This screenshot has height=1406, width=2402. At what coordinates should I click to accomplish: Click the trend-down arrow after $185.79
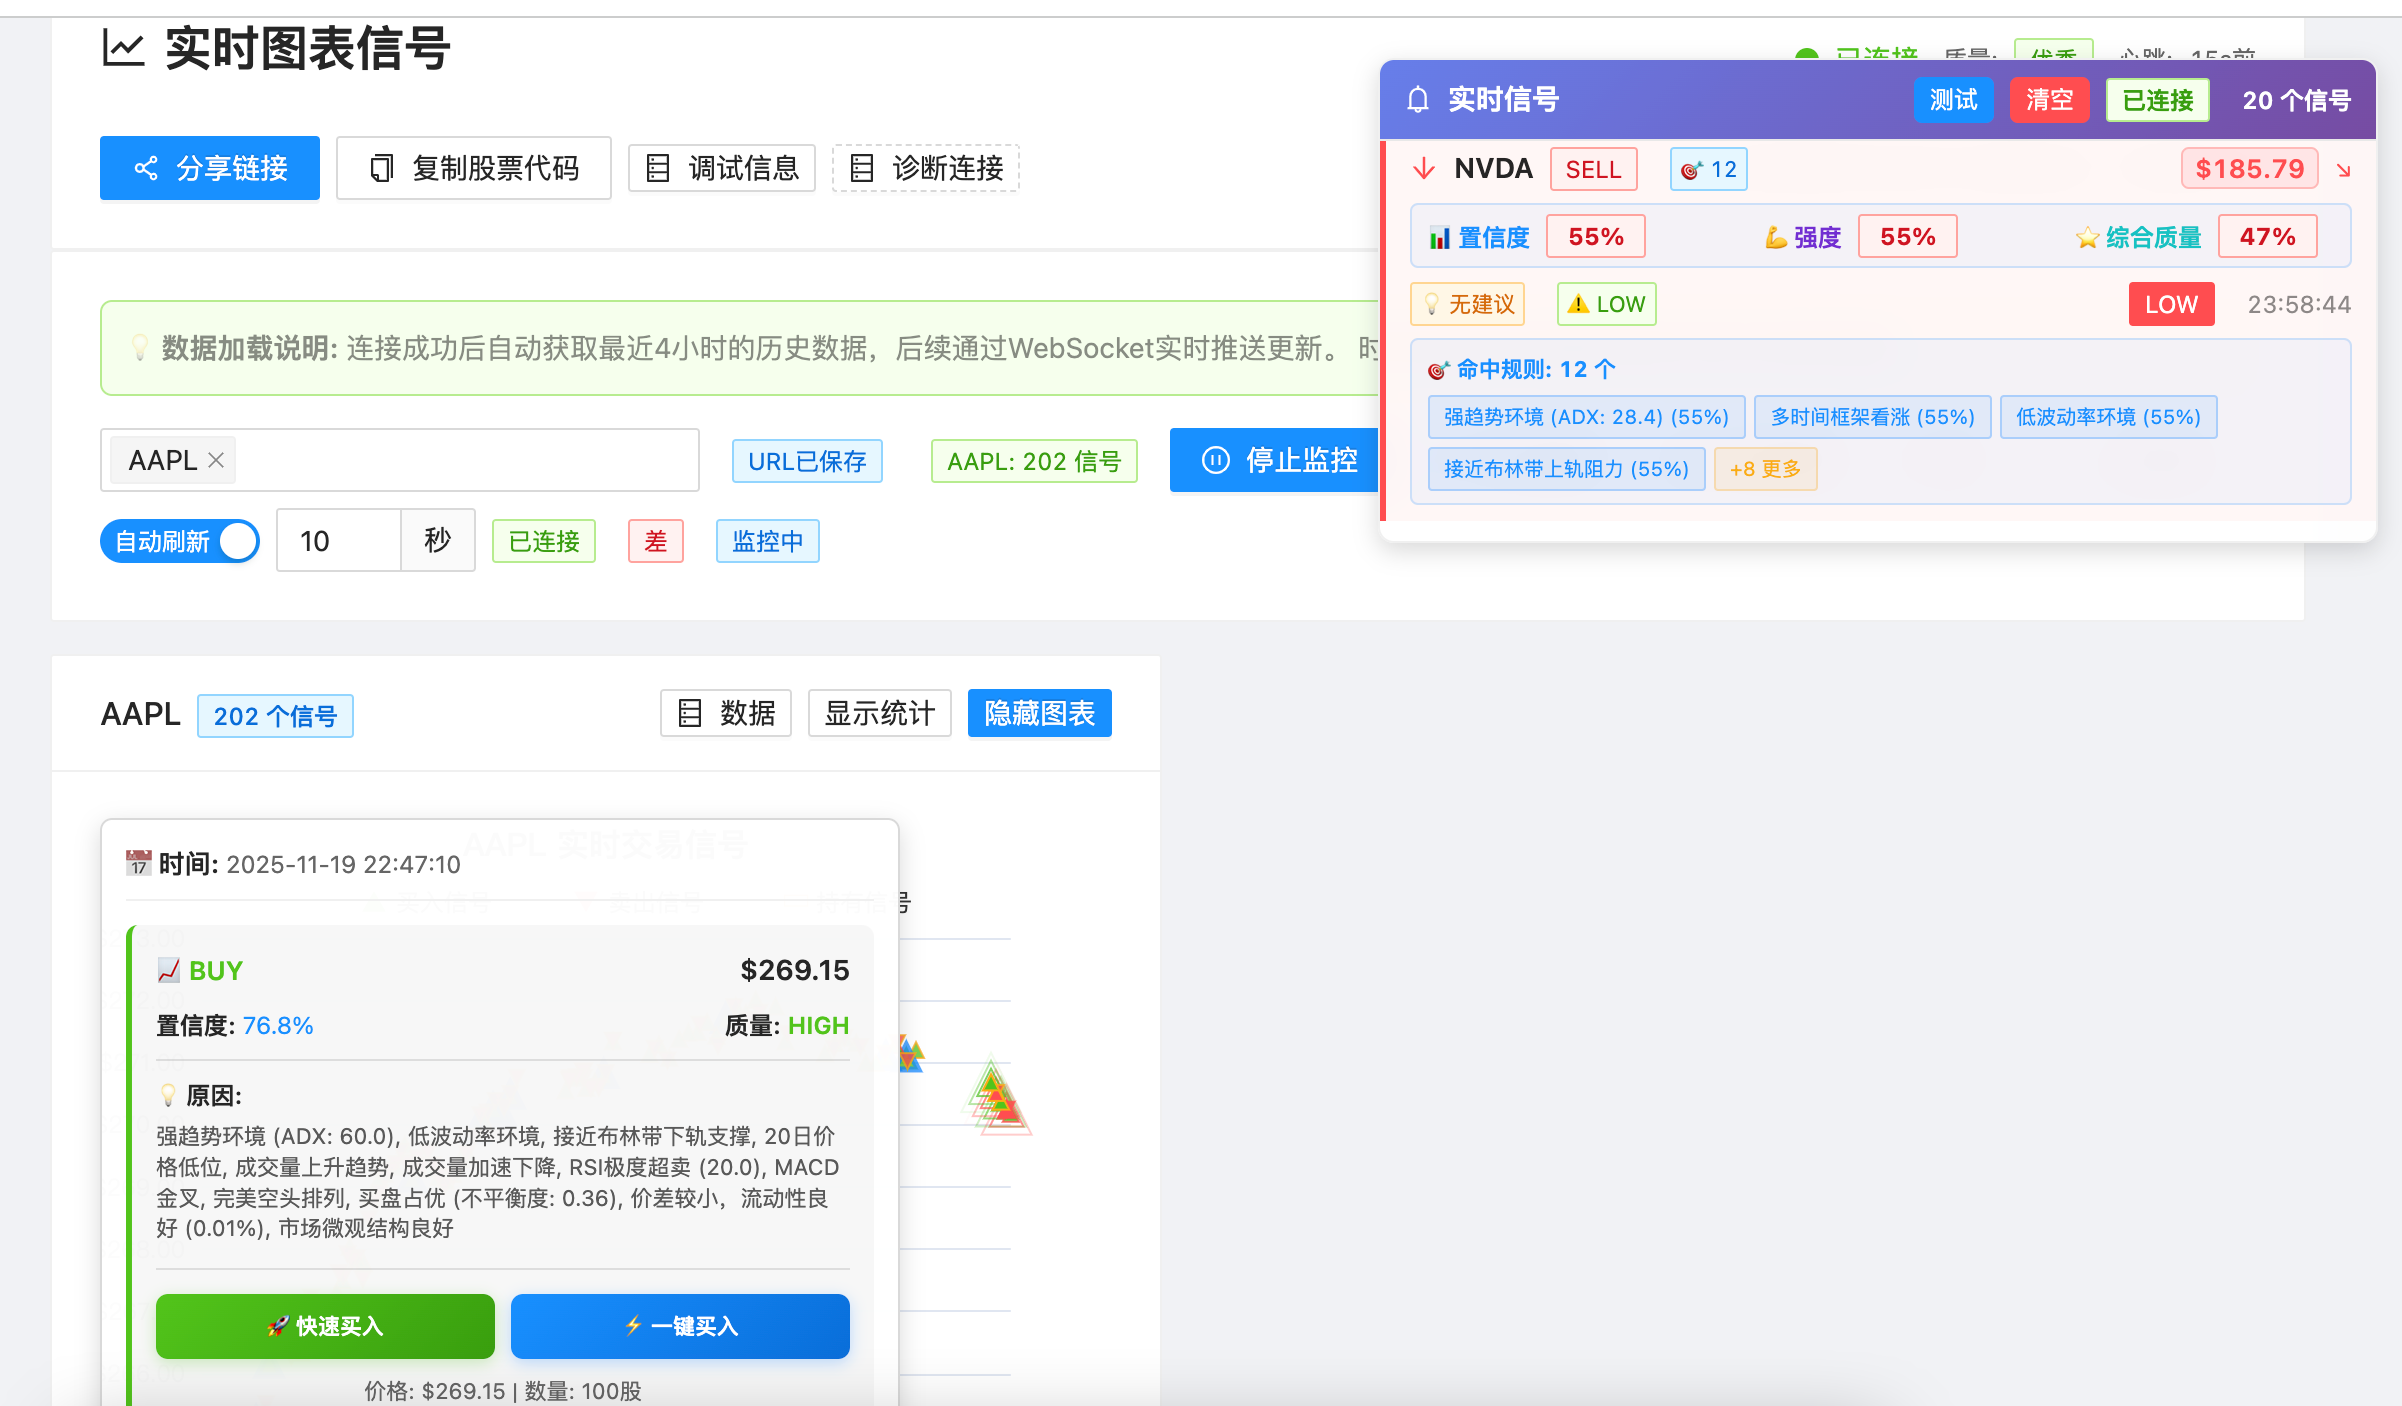click(x=2343, y=170)
